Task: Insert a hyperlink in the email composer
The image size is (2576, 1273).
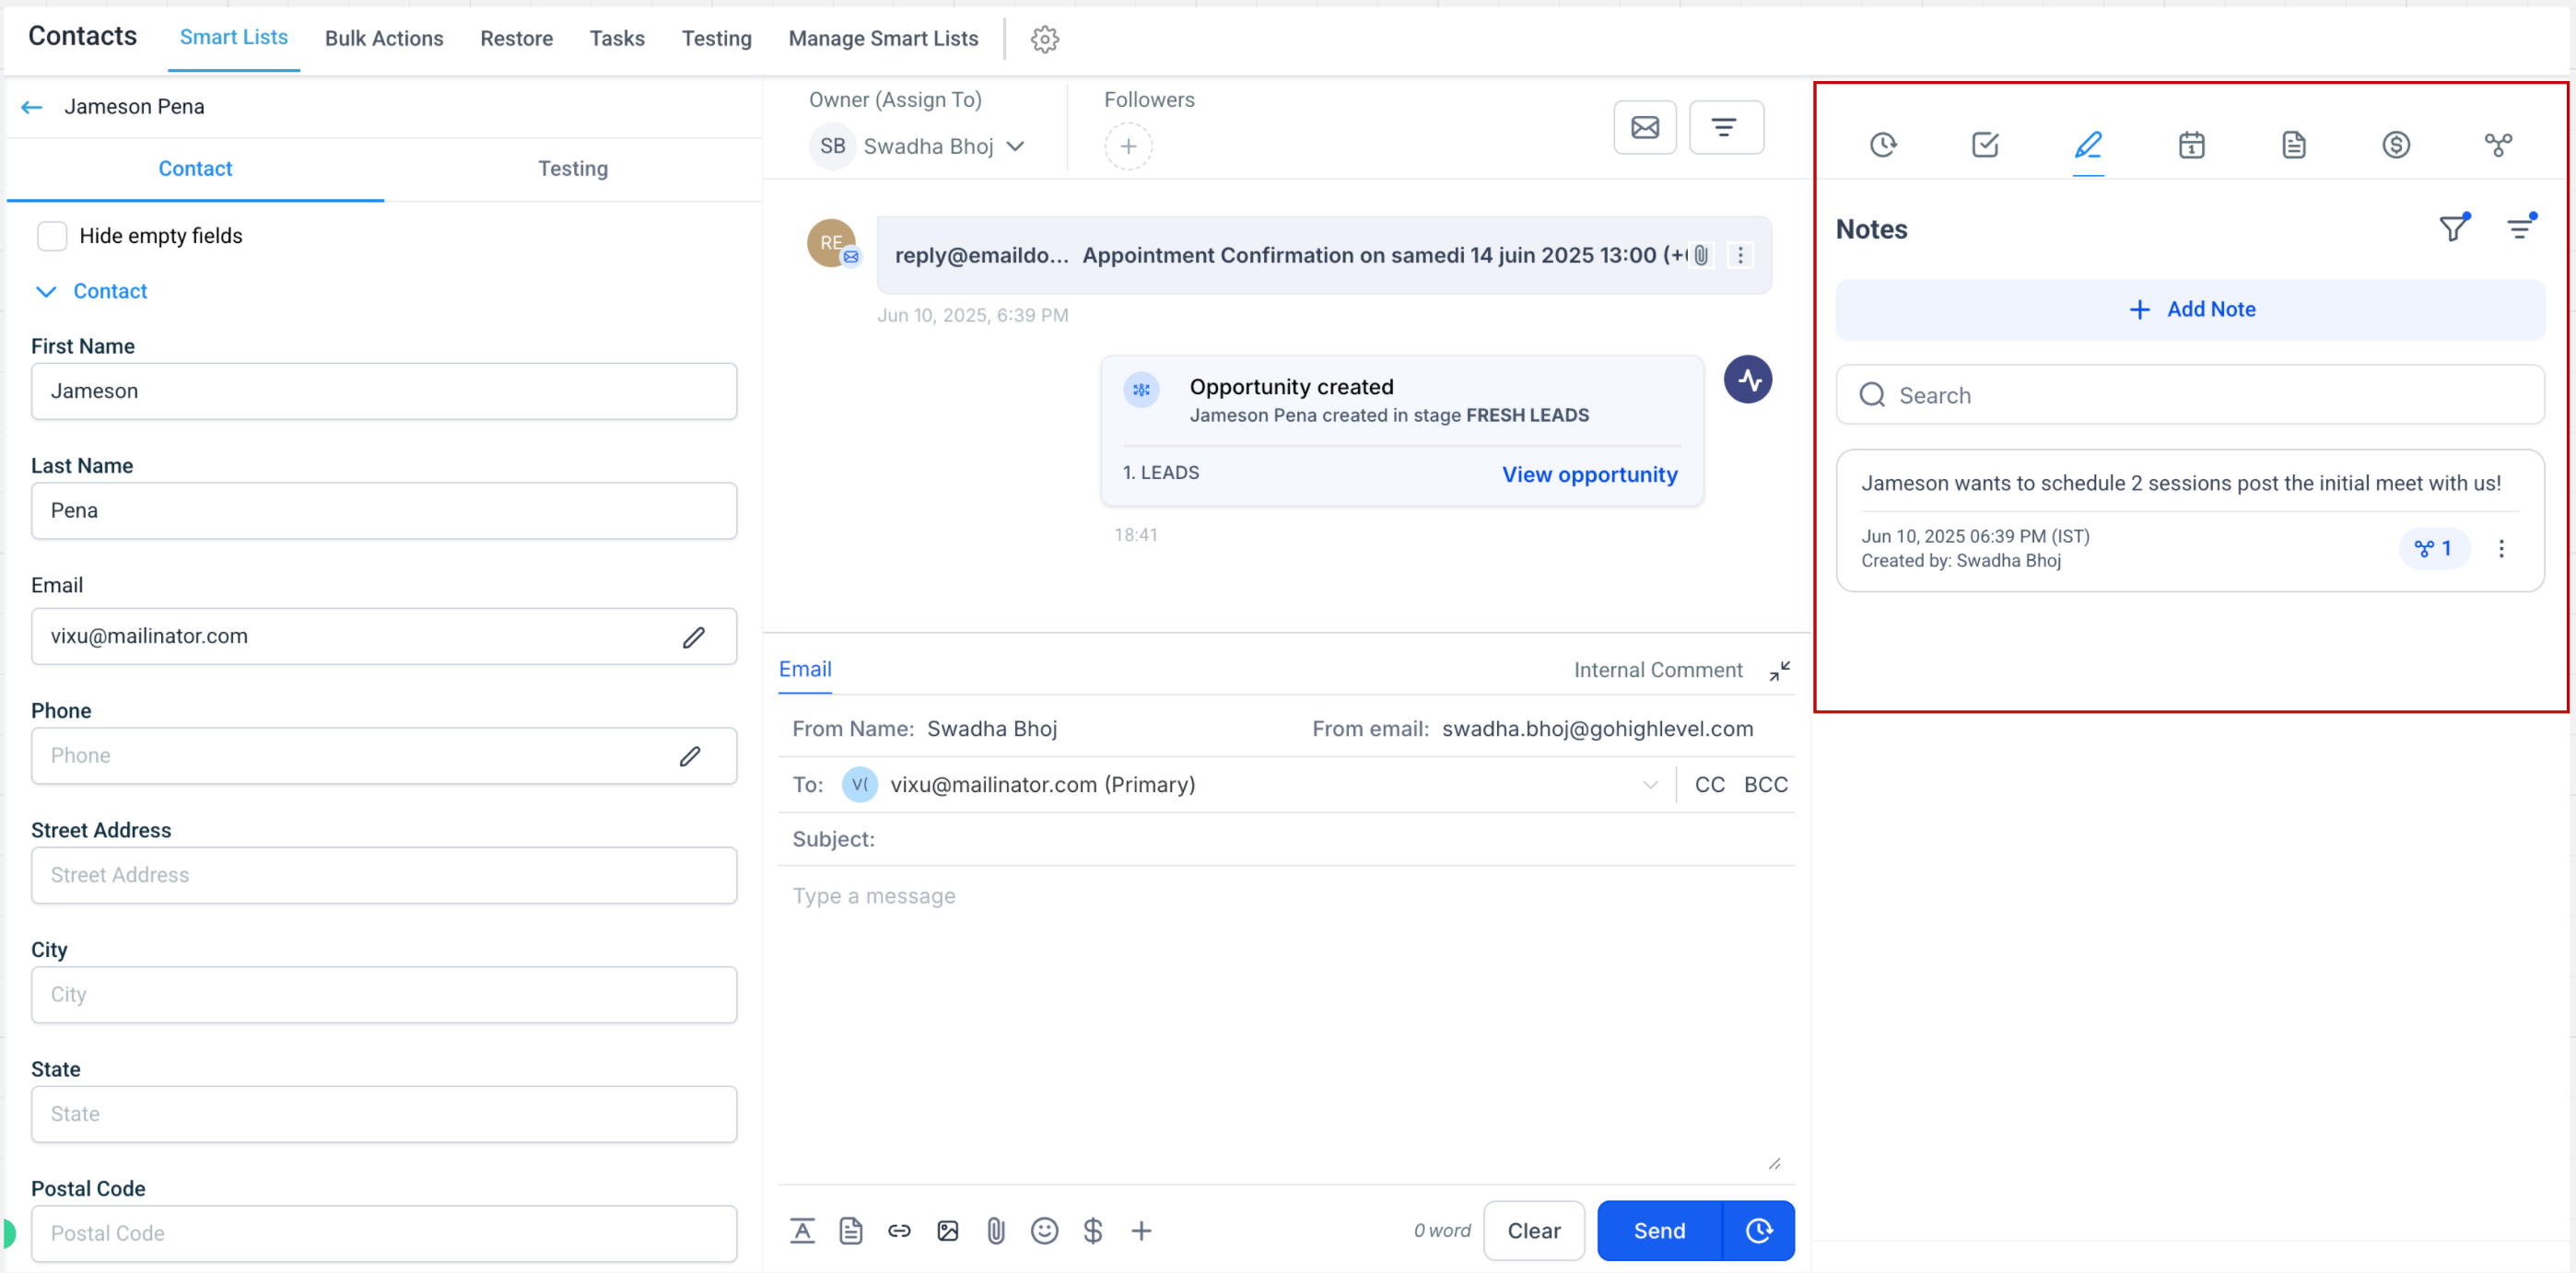Action: tap(899, 1231)
